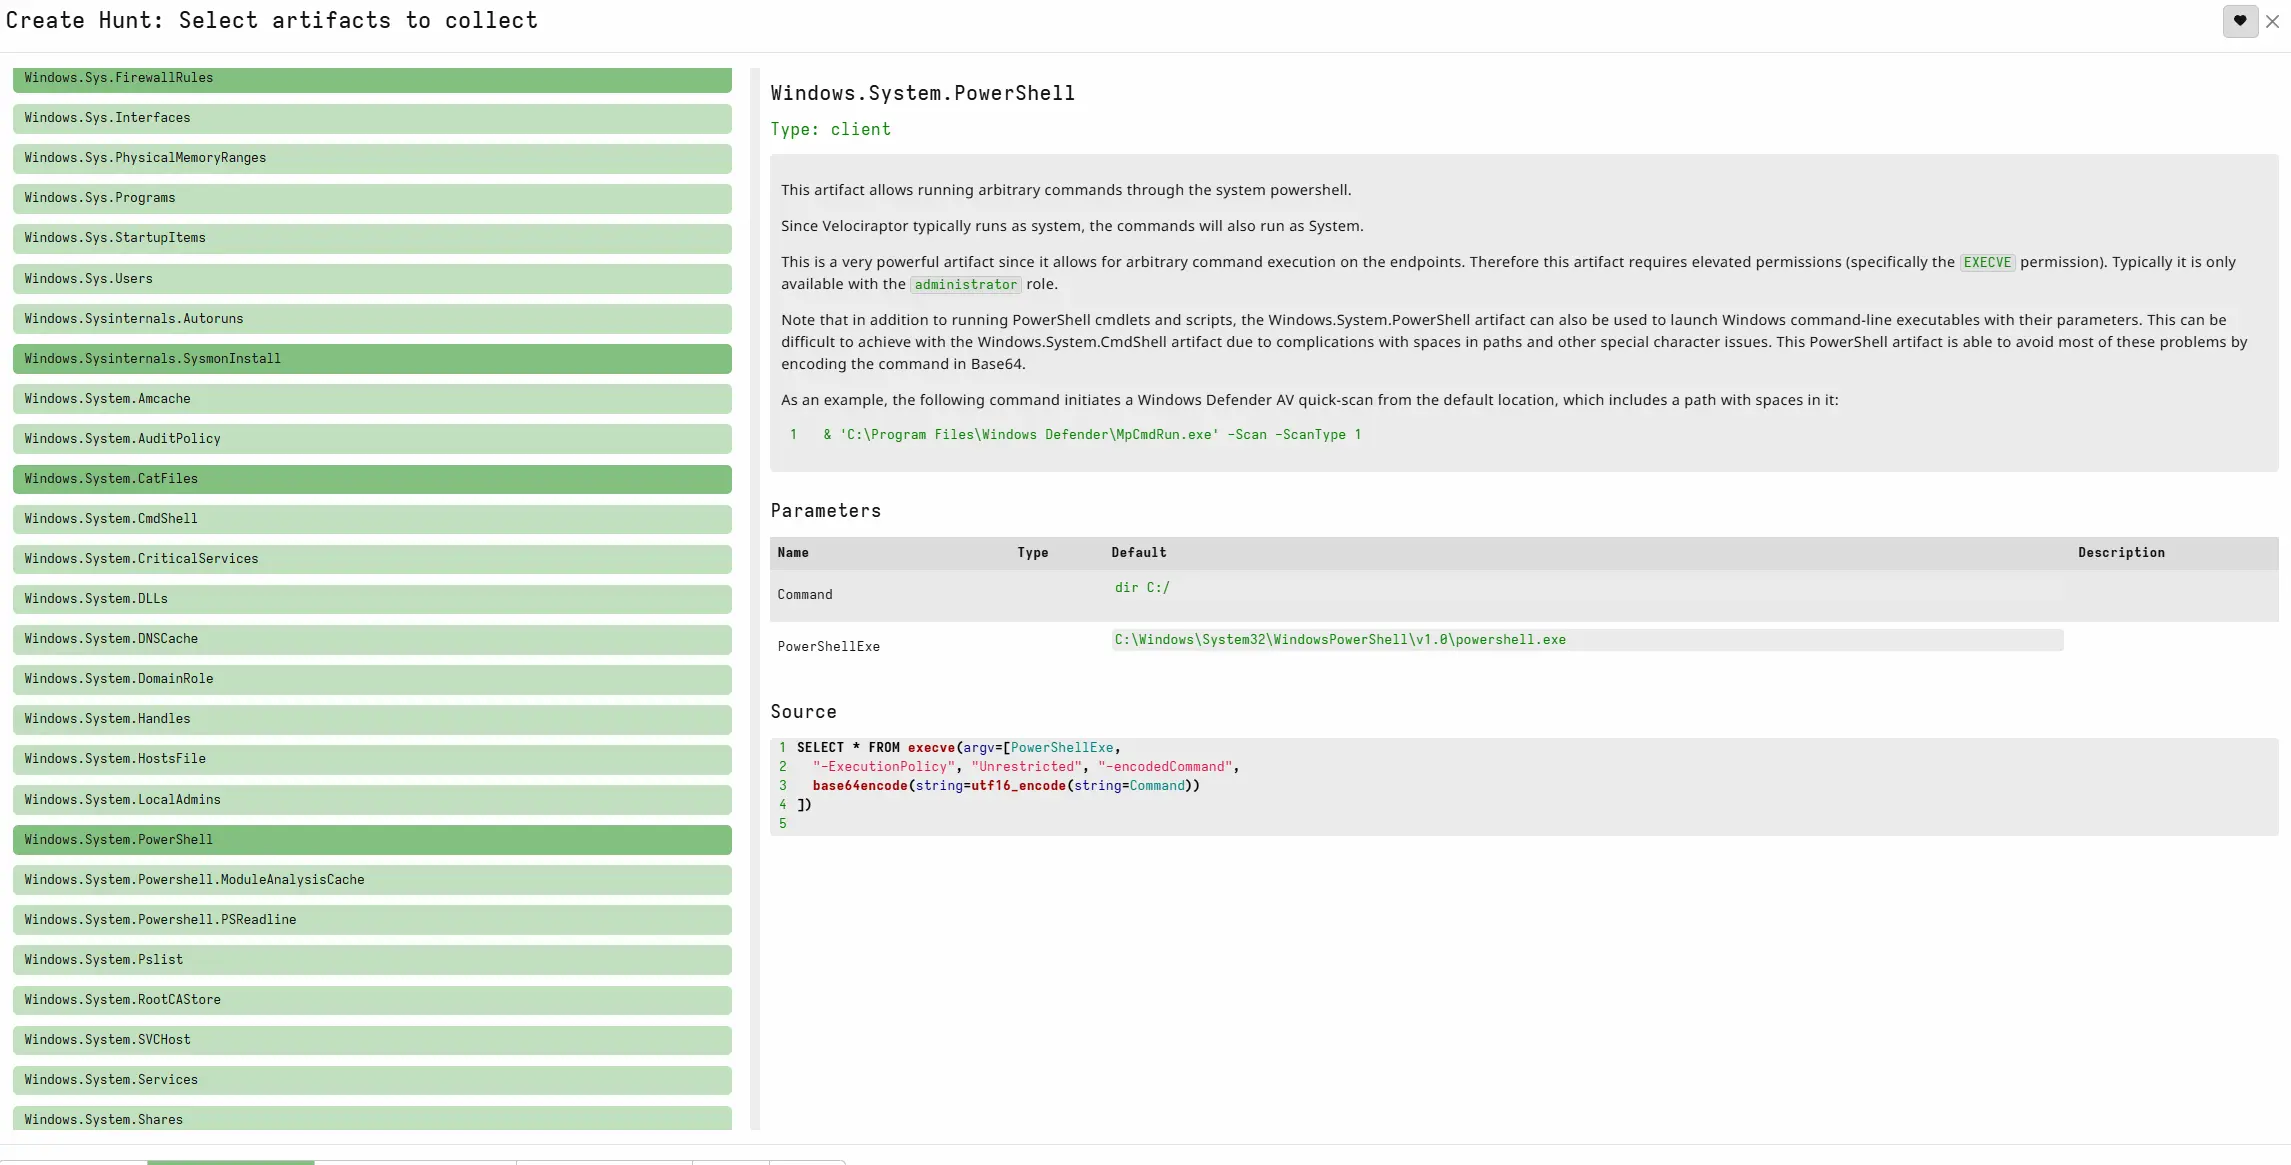Choose Windows.Sys.PhysicalMemoryRanges from the list
The width and height of the screenshot is (2291, 1165).
pyautogui.click(x=372, y=158)
